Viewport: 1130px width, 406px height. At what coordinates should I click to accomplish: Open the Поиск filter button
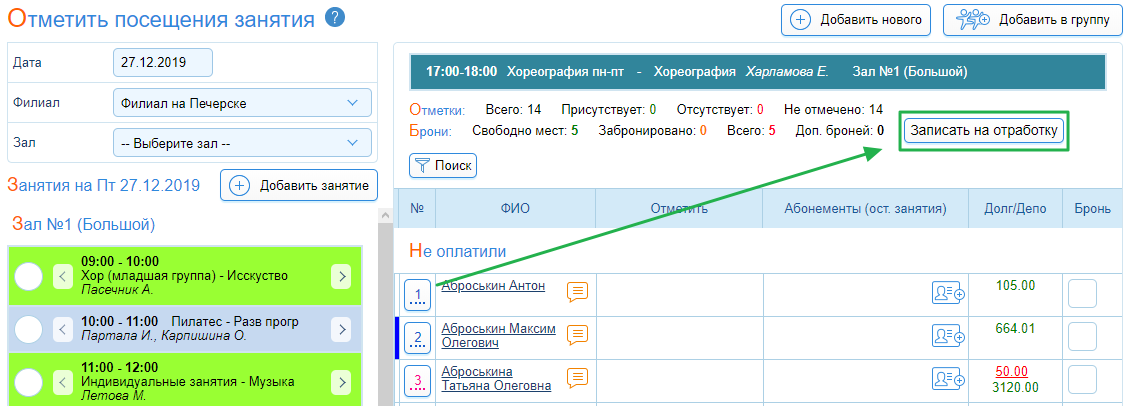(x=443, y=166)
